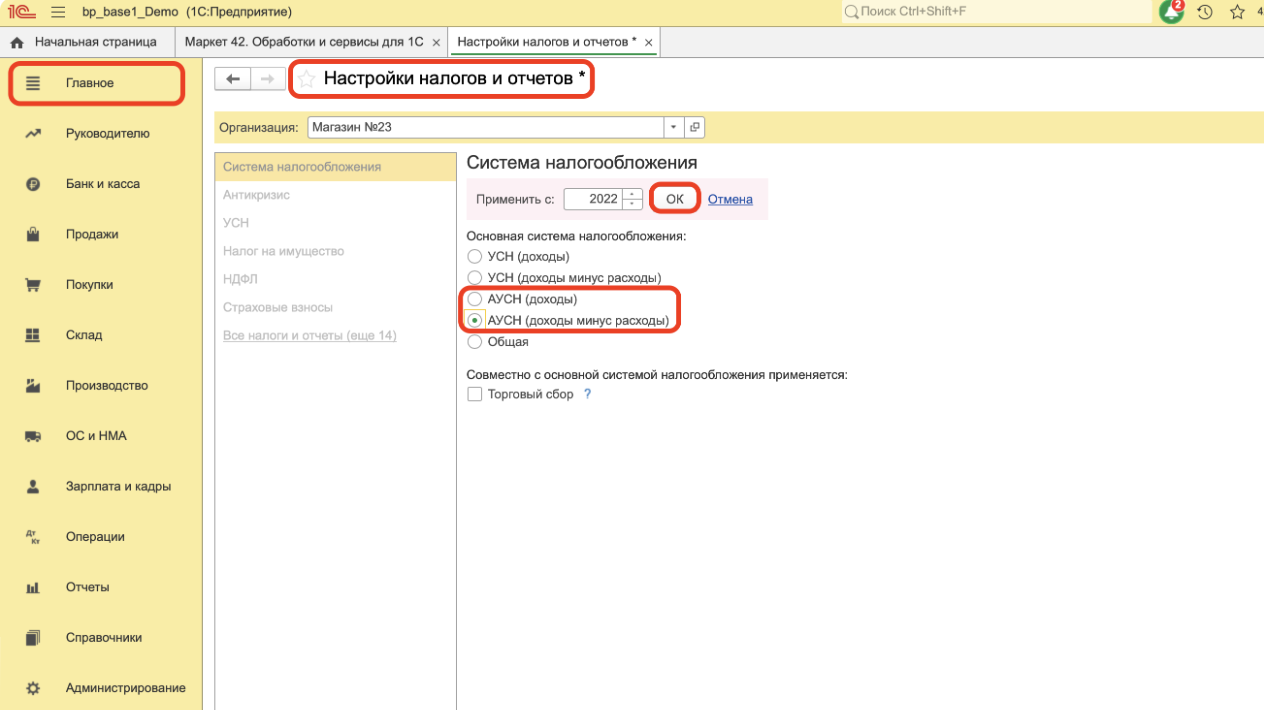The width and height of the screenshot is (1264, 710).
Task: Expand the Организация dropdown list
Action: pyautogui.click(x=674, y=127)
